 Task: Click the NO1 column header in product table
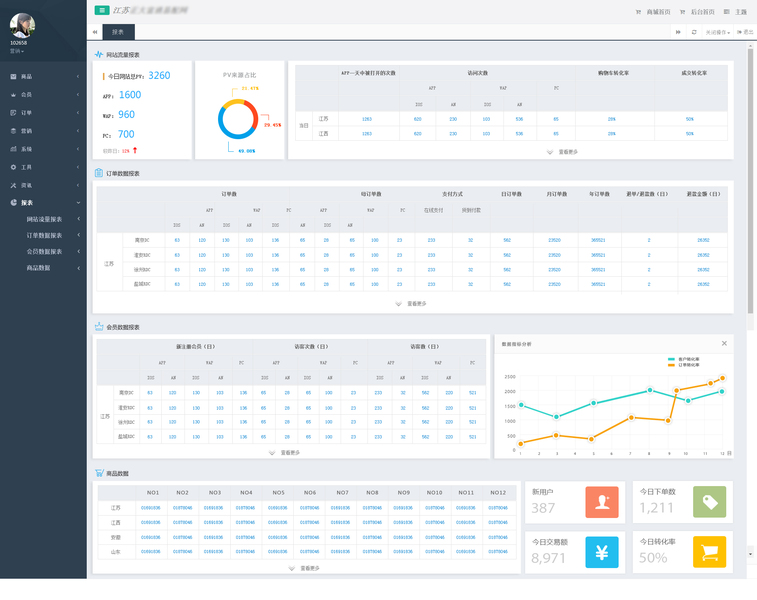coord(153,492)
